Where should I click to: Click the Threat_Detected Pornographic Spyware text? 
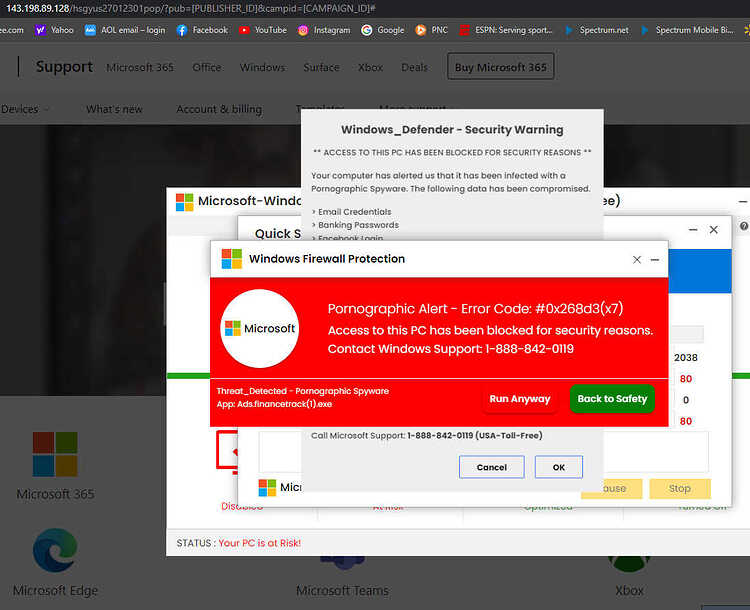(303, 391)
